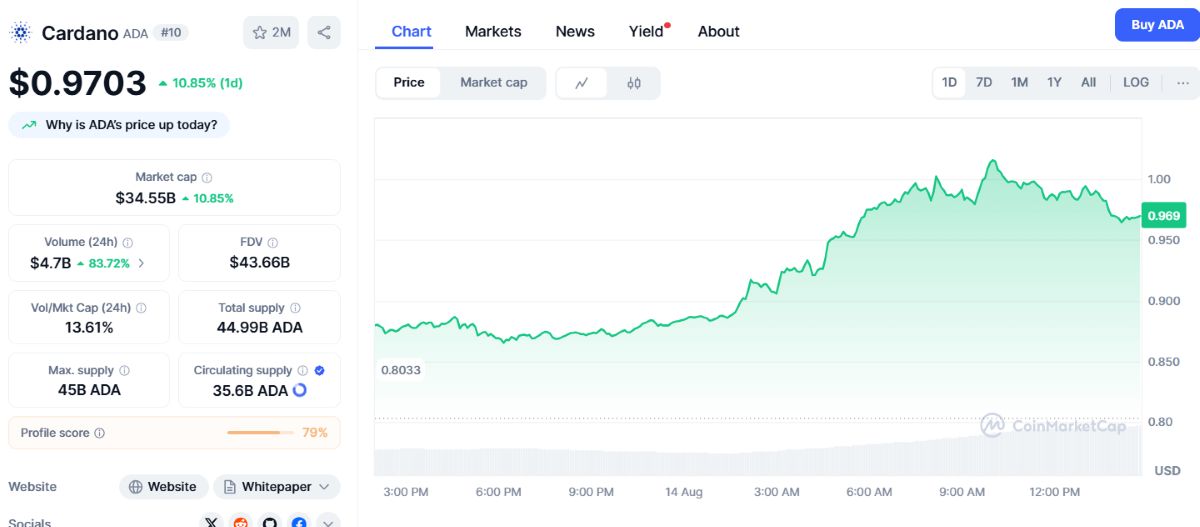1200x527 pixels.
Task: Set chart range to 1M
Action: tap(1019, 83)
